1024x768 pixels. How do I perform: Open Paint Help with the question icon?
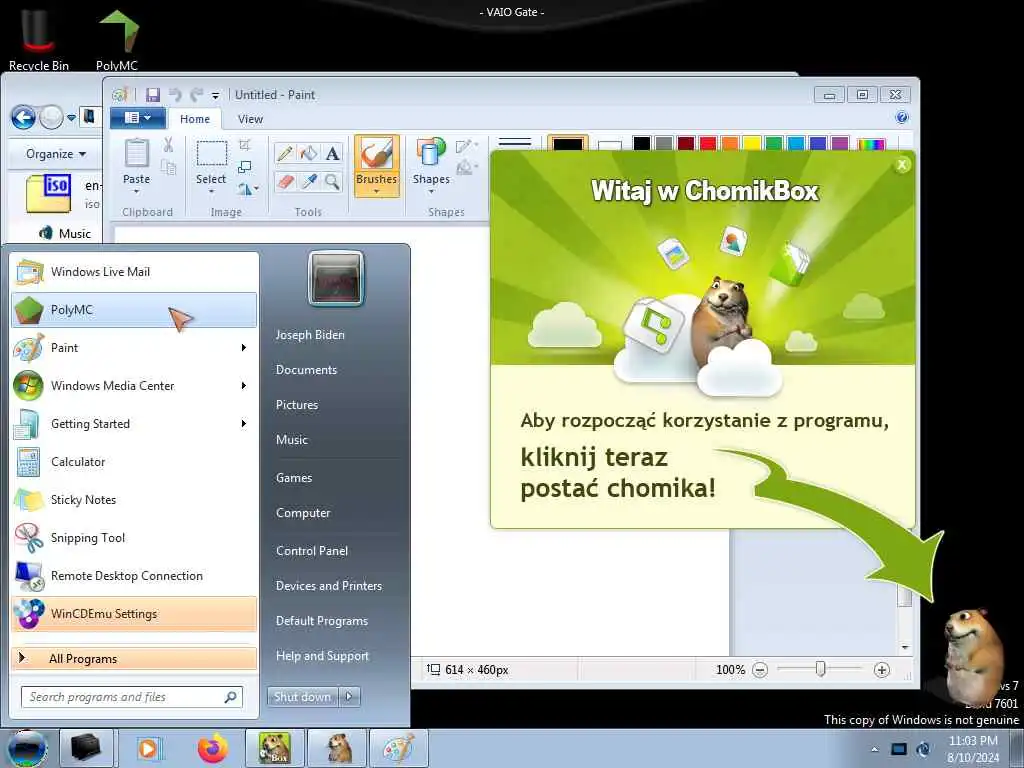(902, 118)
